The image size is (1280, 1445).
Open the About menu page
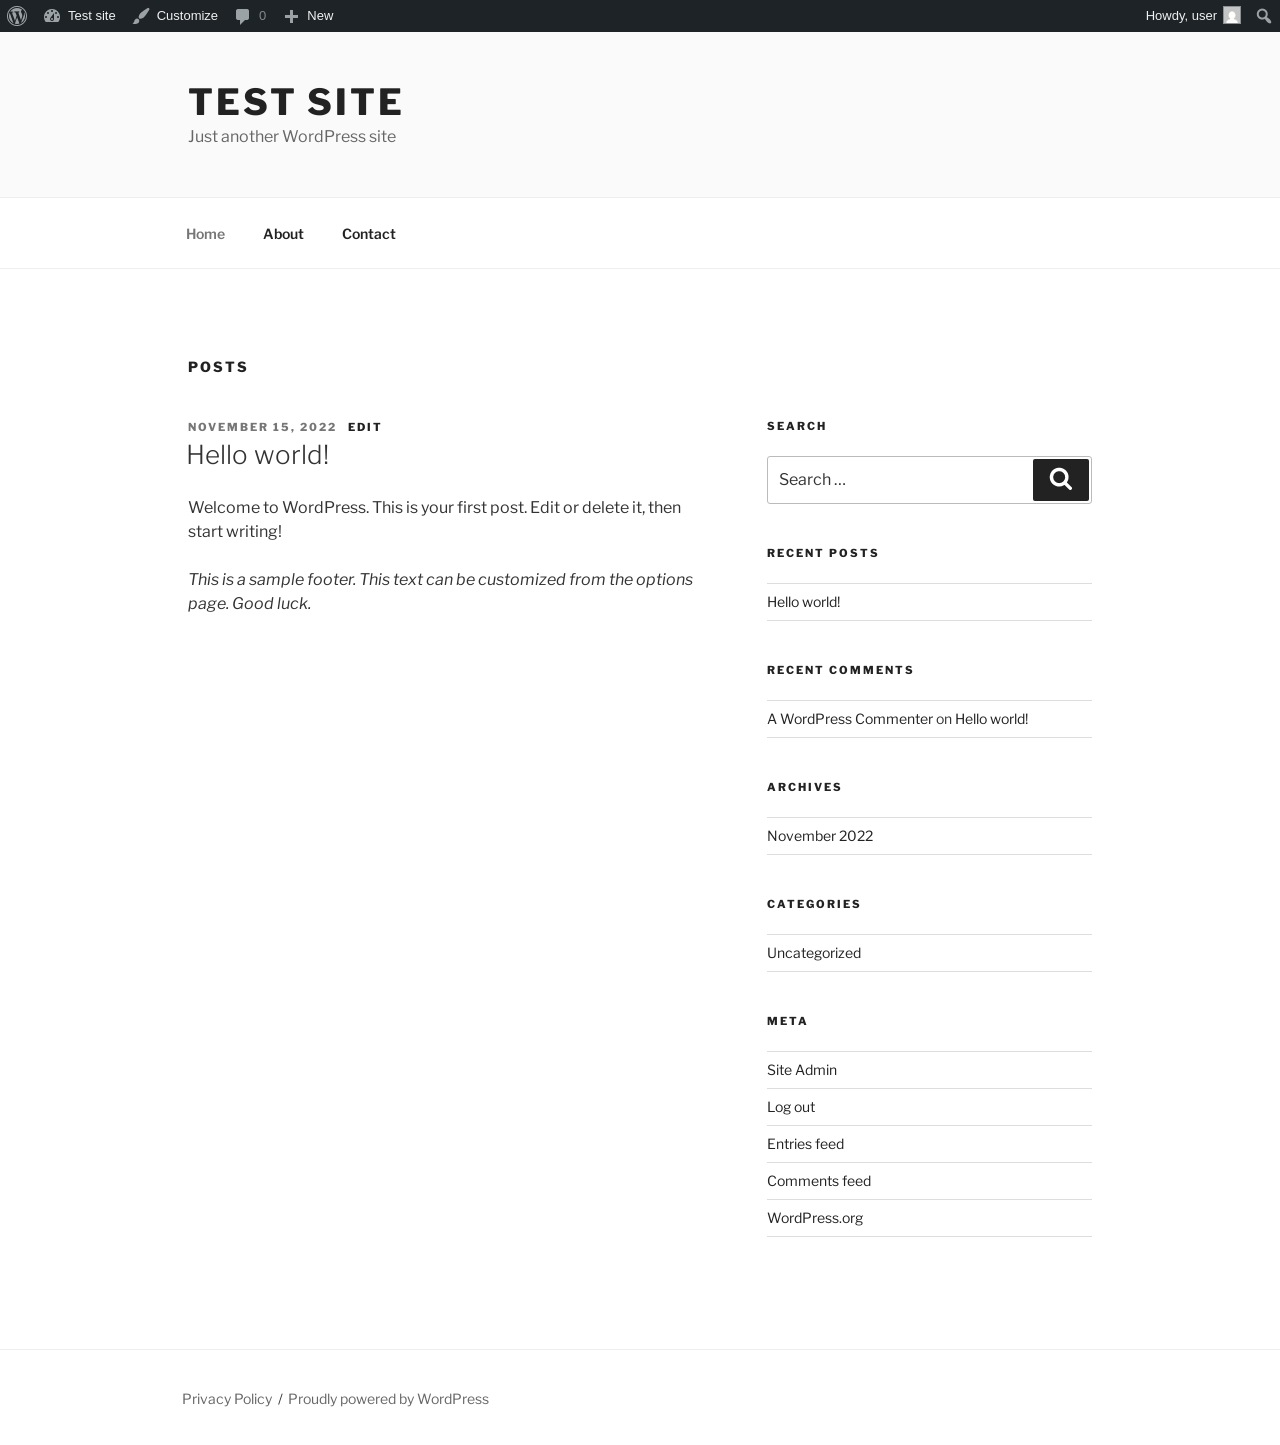[283, 234]
